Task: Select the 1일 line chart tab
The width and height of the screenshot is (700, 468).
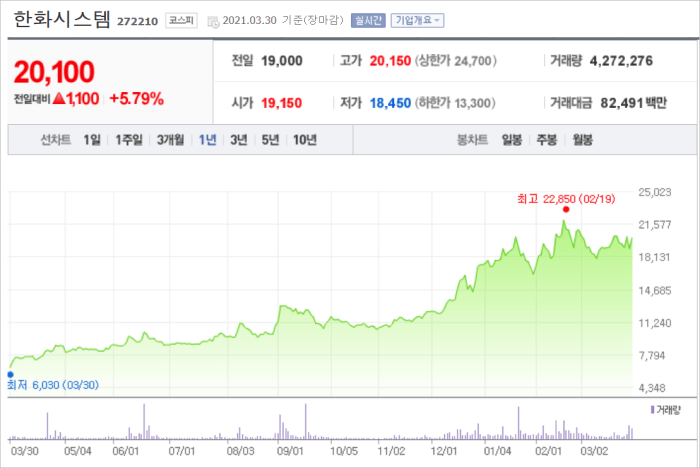Action: pyautogui.click(x=92, y=140)
